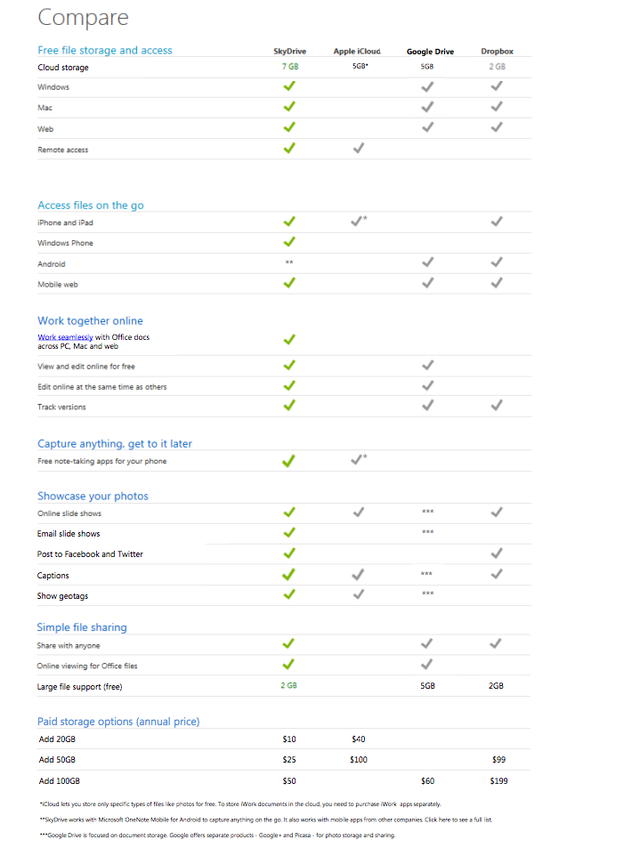Click the Free file storage and access heading

coord(105,50)
